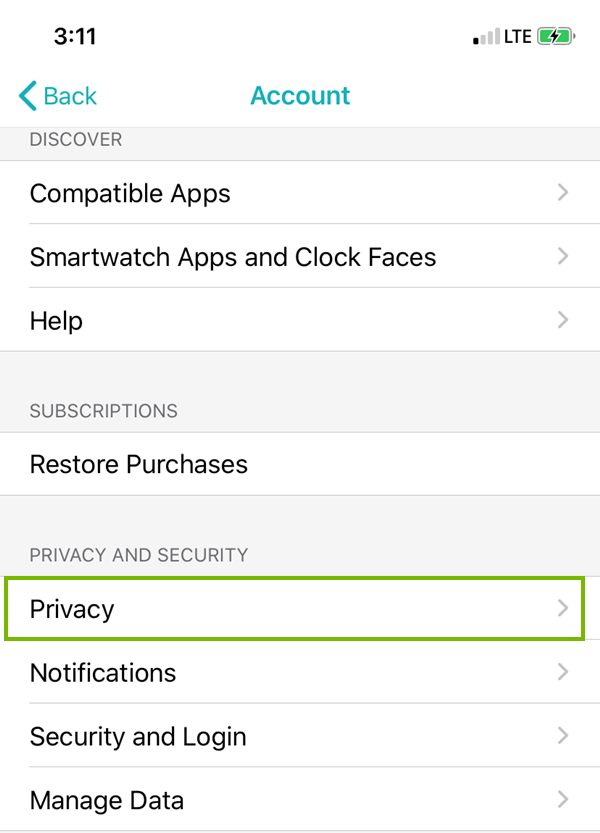The height and width of the screenshot is (833, 600).
Task: Open Smartwatch Apps and Clock Faces
Action: pyautogui.click(x=233, y=257)
